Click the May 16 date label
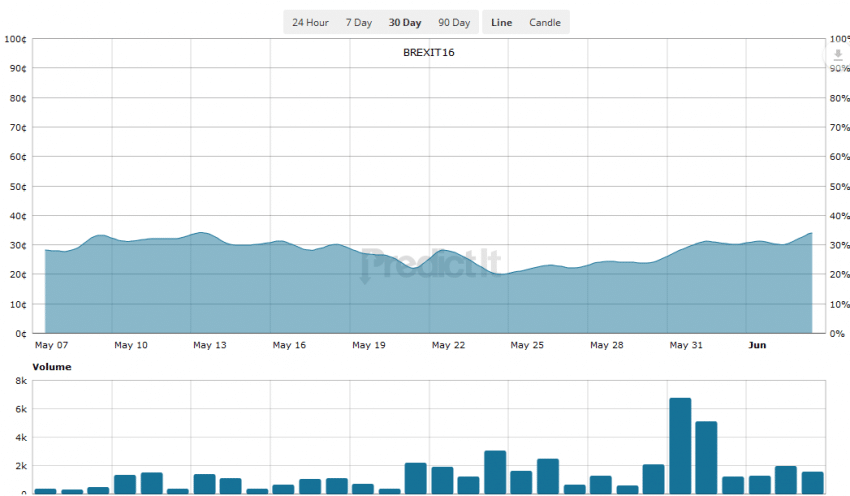 (x=289, y=345)
